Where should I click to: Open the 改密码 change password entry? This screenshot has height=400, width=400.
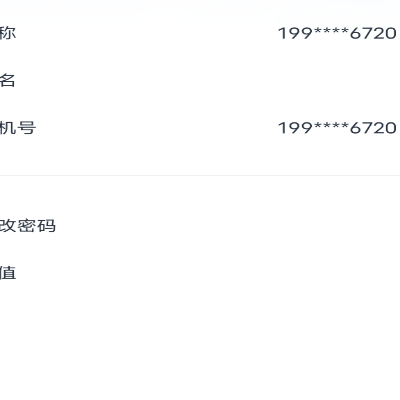200,226
